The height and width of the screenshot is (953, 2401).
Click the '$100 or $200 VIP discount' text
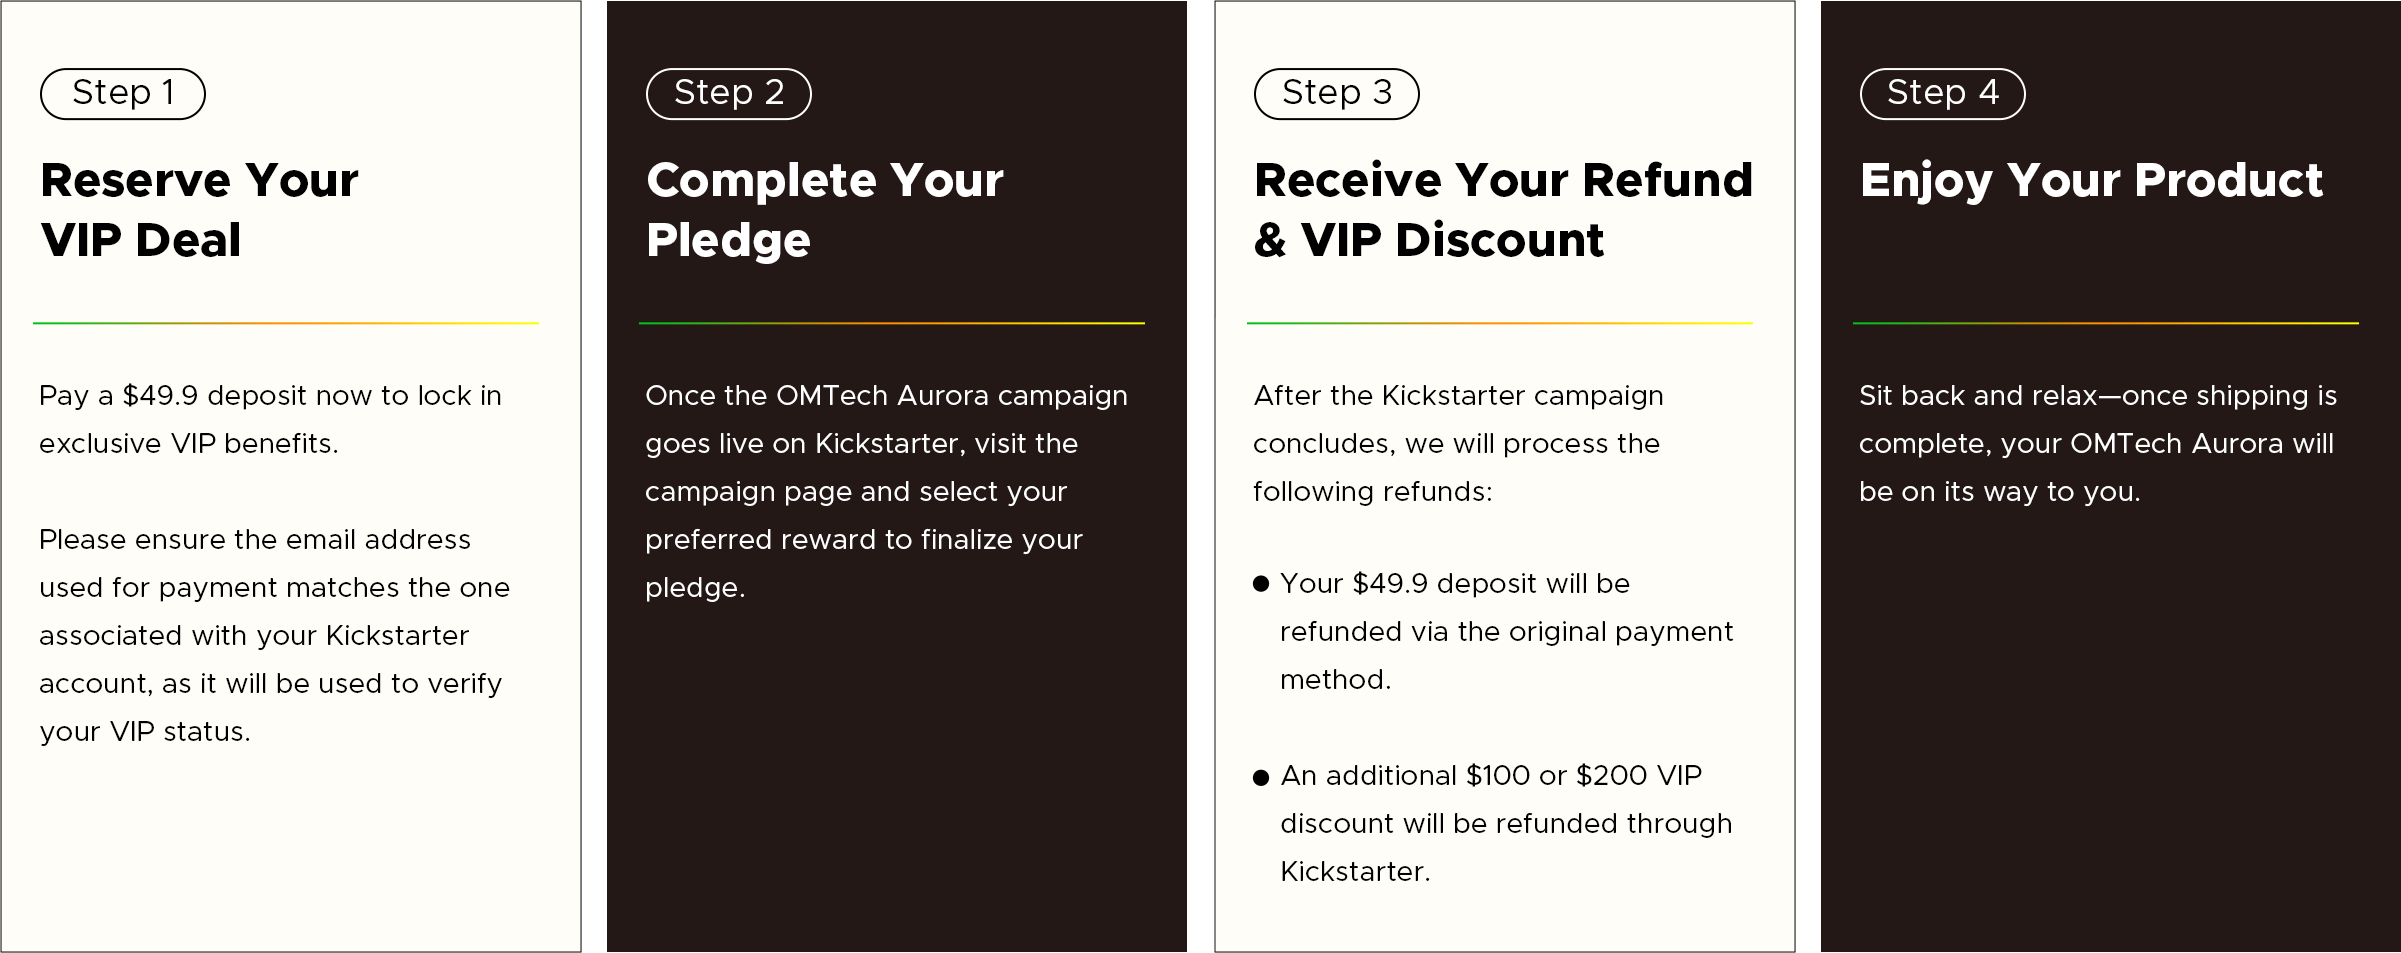[x=1506, y=824]
